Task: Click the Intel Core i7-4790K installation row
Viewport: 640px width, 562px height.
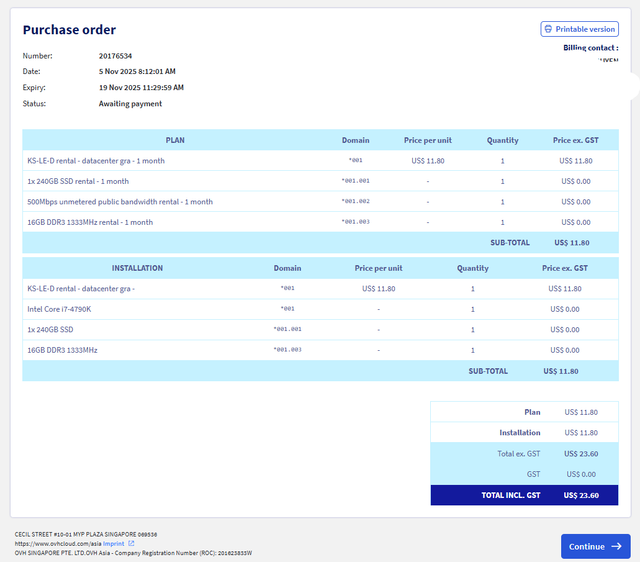Action: point(320,309)
